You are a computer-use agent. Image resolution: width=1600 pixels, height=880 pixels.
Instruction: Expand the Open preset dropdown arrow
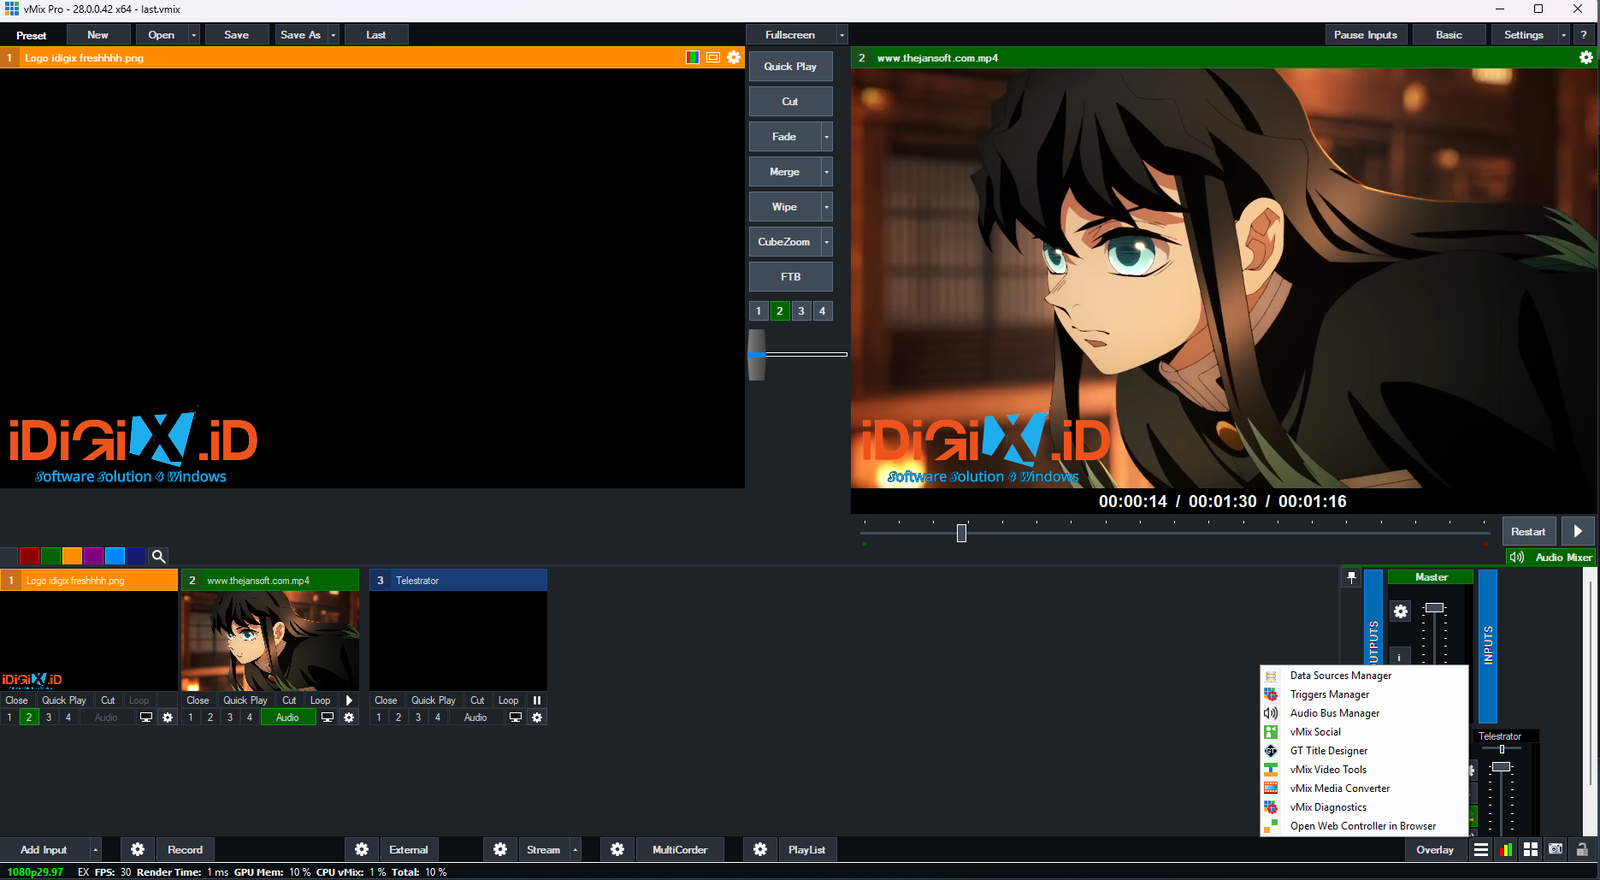pos(194,35)
